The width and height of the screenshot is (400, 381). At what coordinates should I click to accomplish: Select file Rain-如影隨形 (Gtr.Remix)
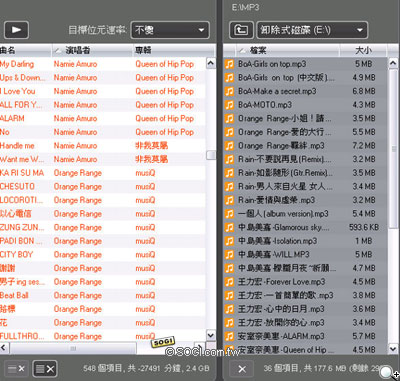tap(305, 173)
